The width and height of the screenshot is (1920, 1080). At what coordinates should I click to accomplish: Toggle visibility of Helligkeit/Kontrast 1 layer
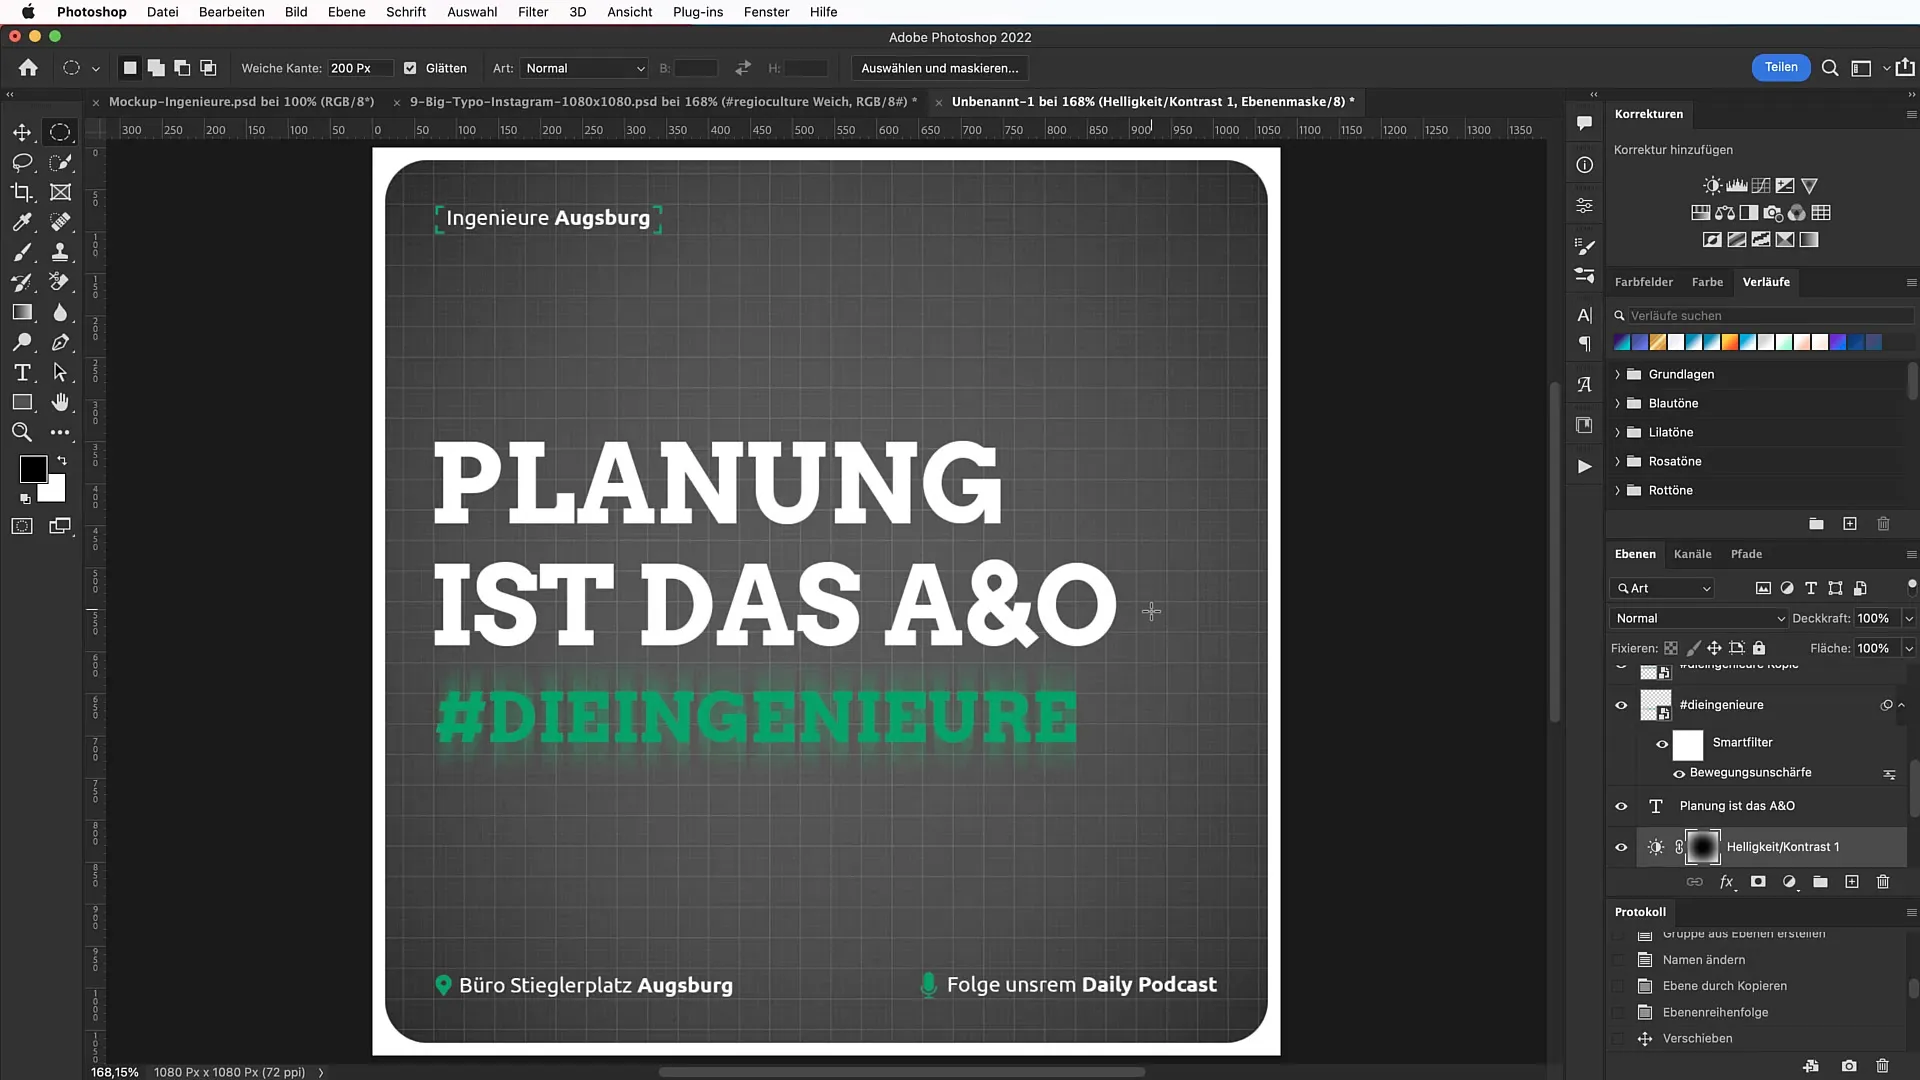pyautogui.click(x=1622, y=847)
